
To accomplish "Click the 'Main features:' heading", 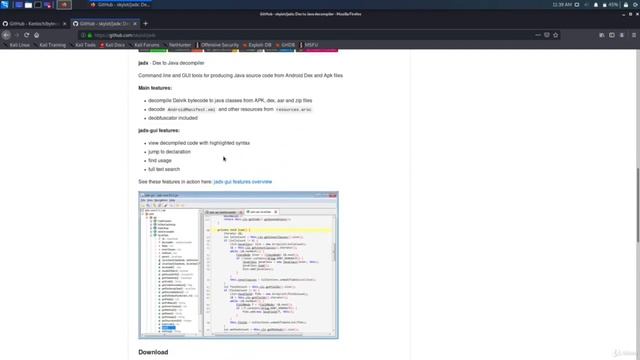I will click(155, 88).
